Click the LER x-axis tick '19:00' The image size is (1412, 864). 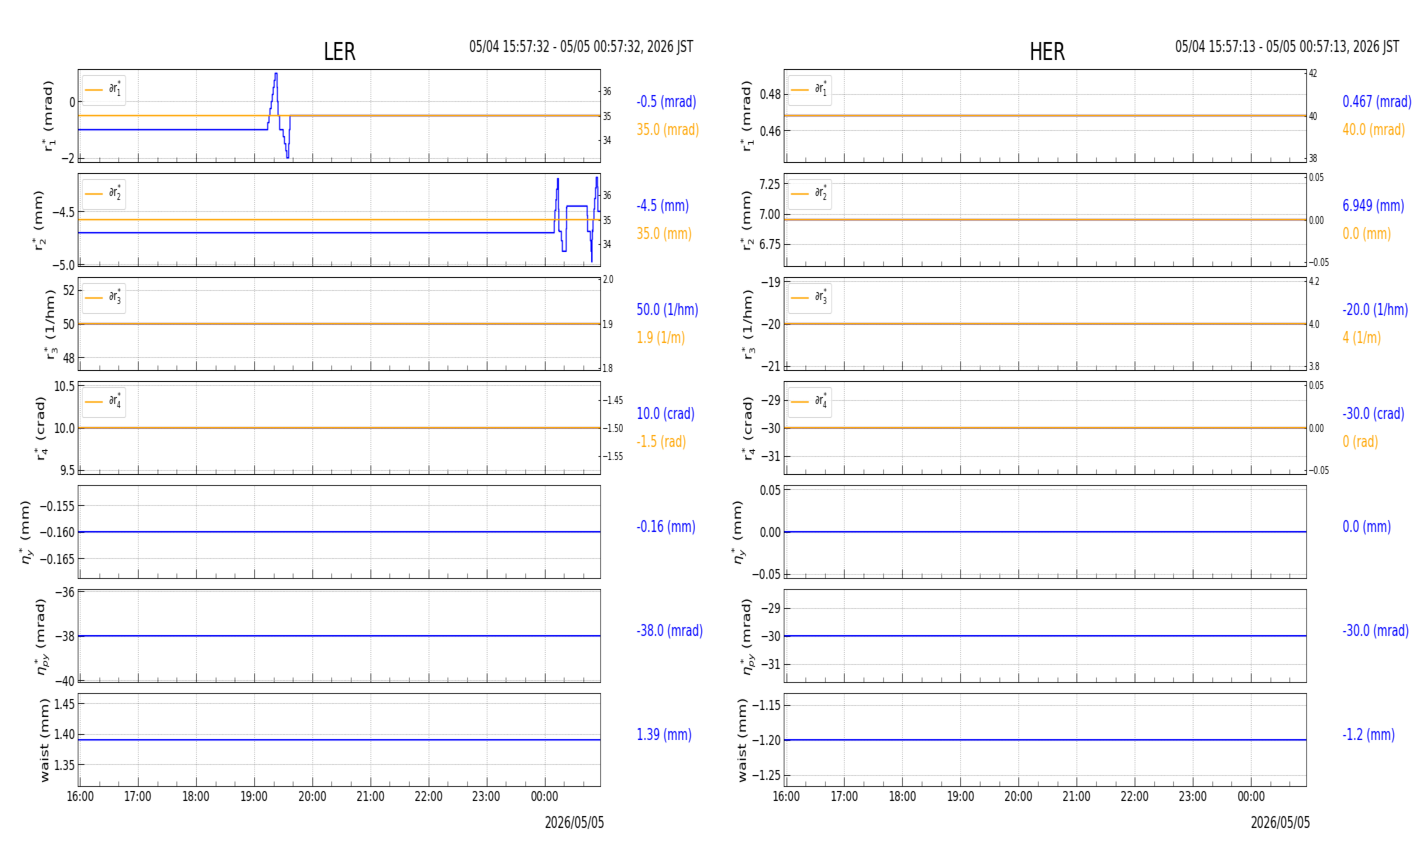254,797
